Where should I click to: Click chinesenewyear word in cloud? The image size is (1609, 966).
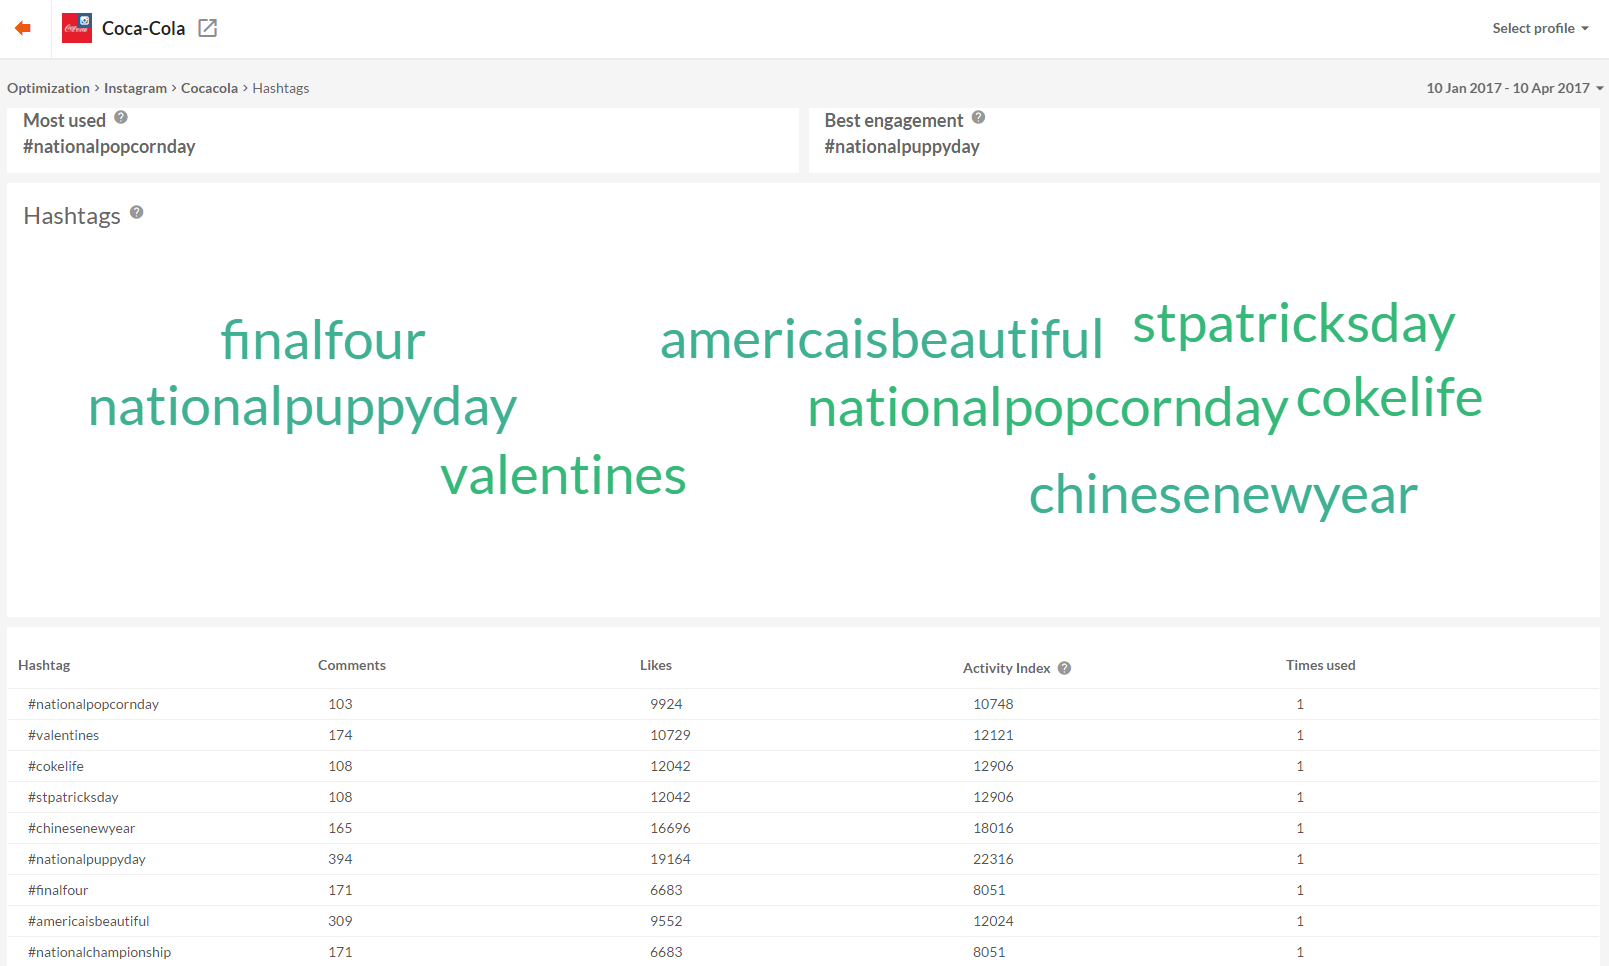click(x=1223, y=495)
